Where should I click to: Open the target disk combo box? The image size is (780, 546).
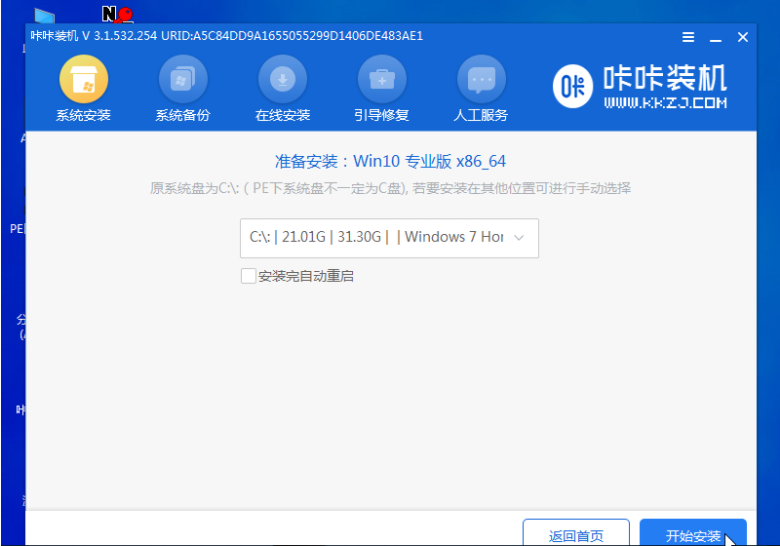click(380, 238)
